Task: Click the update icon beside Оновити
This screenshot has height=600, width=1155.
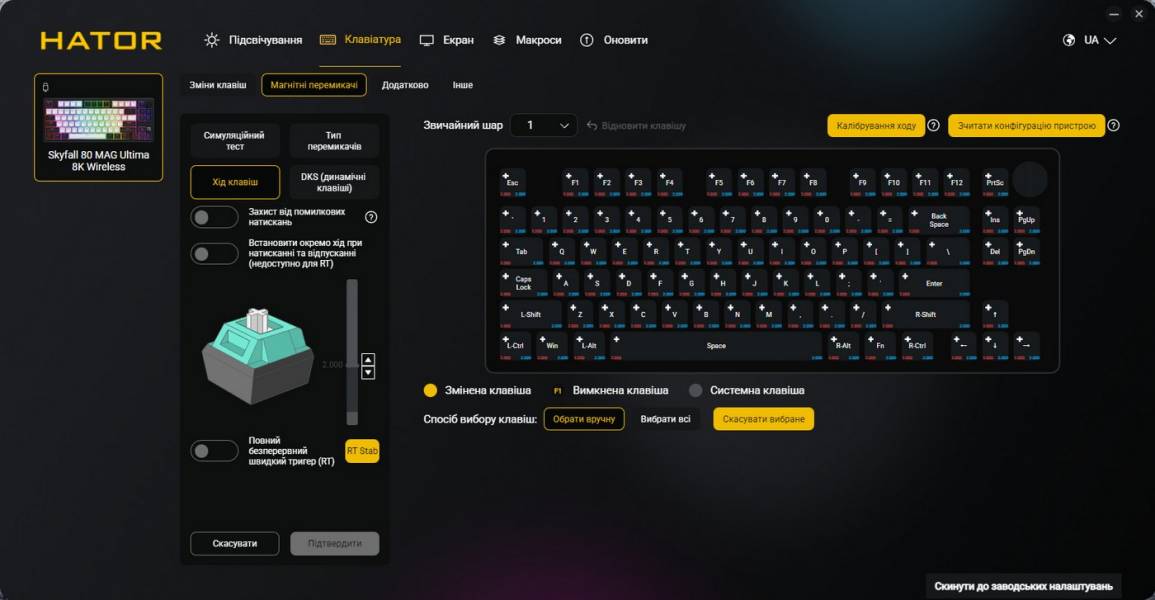Action: pyautogui.click(x=586, y=40)
